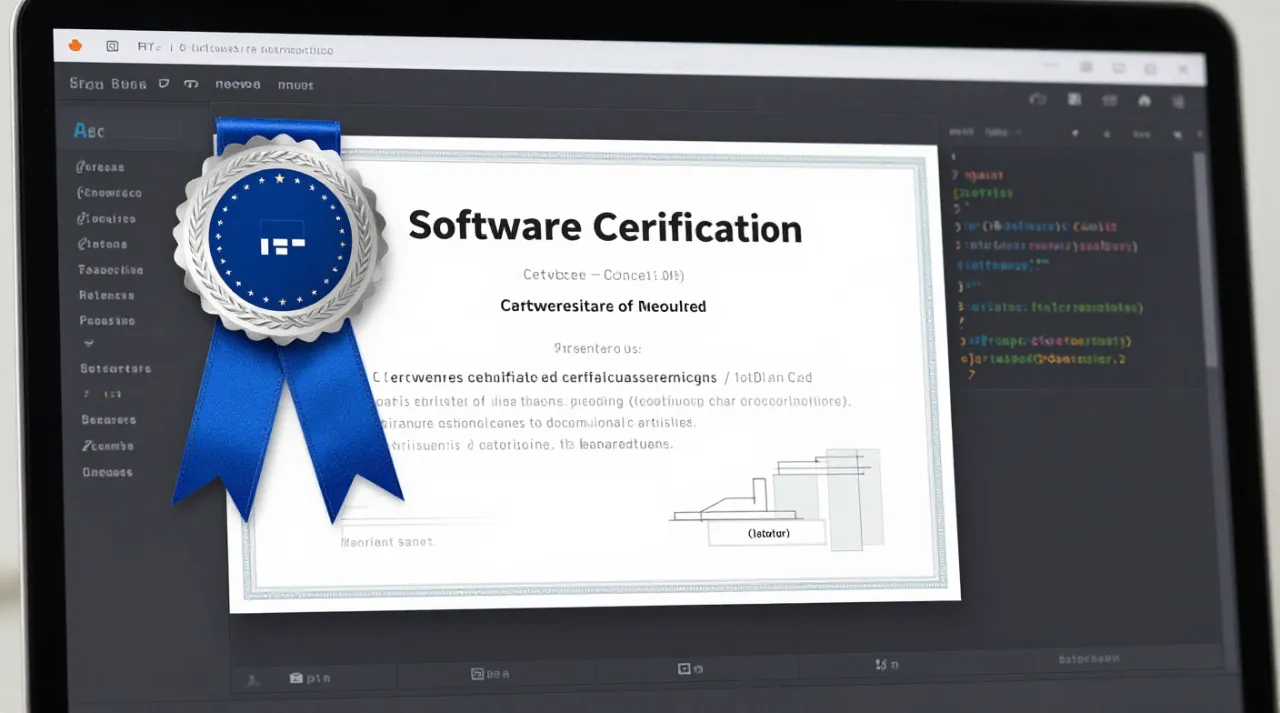Screen dimensions: 1280x713
Task: Click the square outline icon beside the orange logo
Action: click(x=112, y=46)
